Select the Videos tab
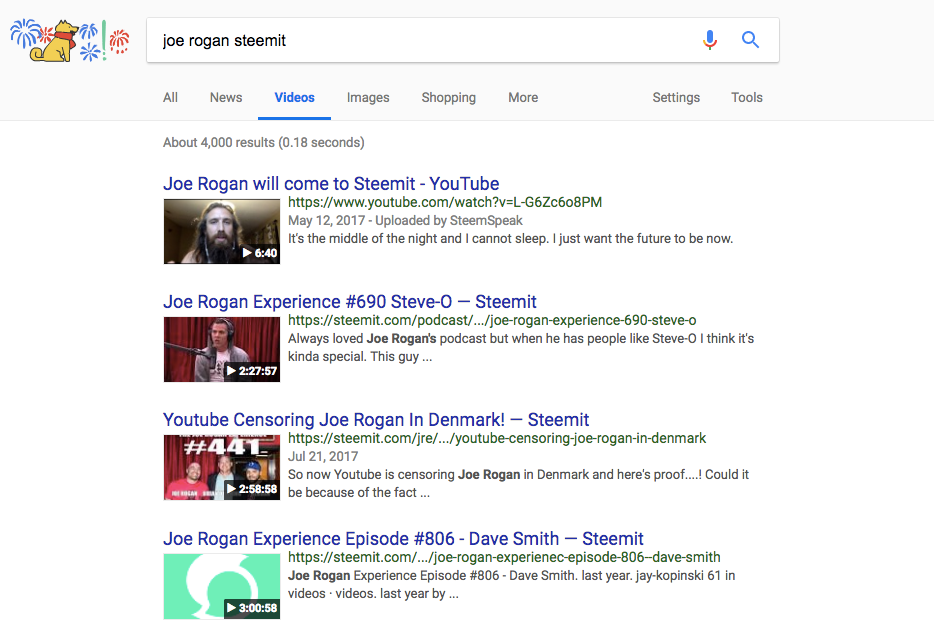 [x=294, y=98]
